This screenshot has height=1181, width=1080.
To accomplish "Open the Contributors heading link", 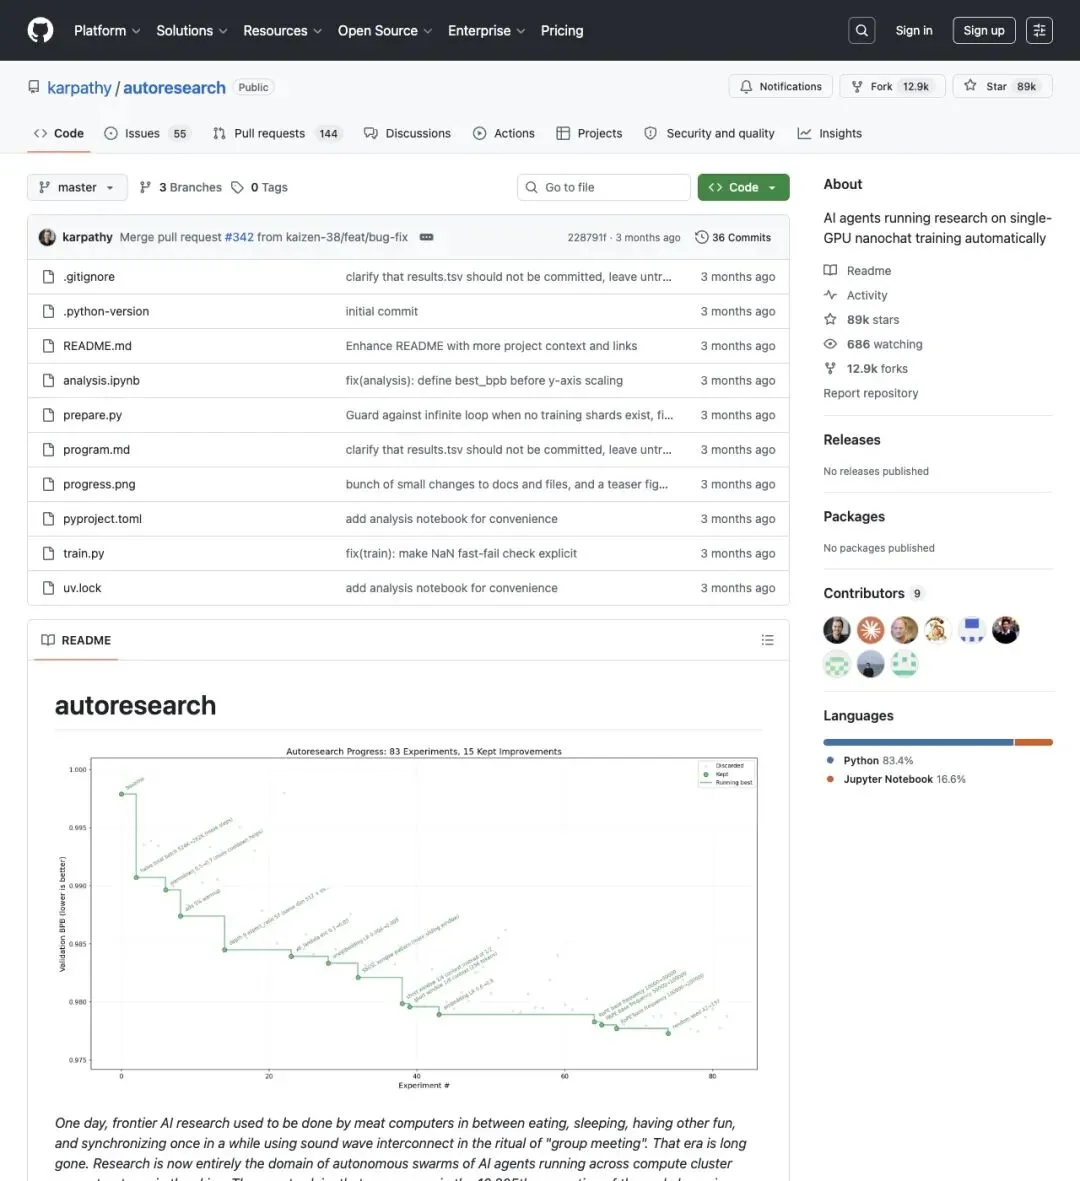I will (873, 594).
